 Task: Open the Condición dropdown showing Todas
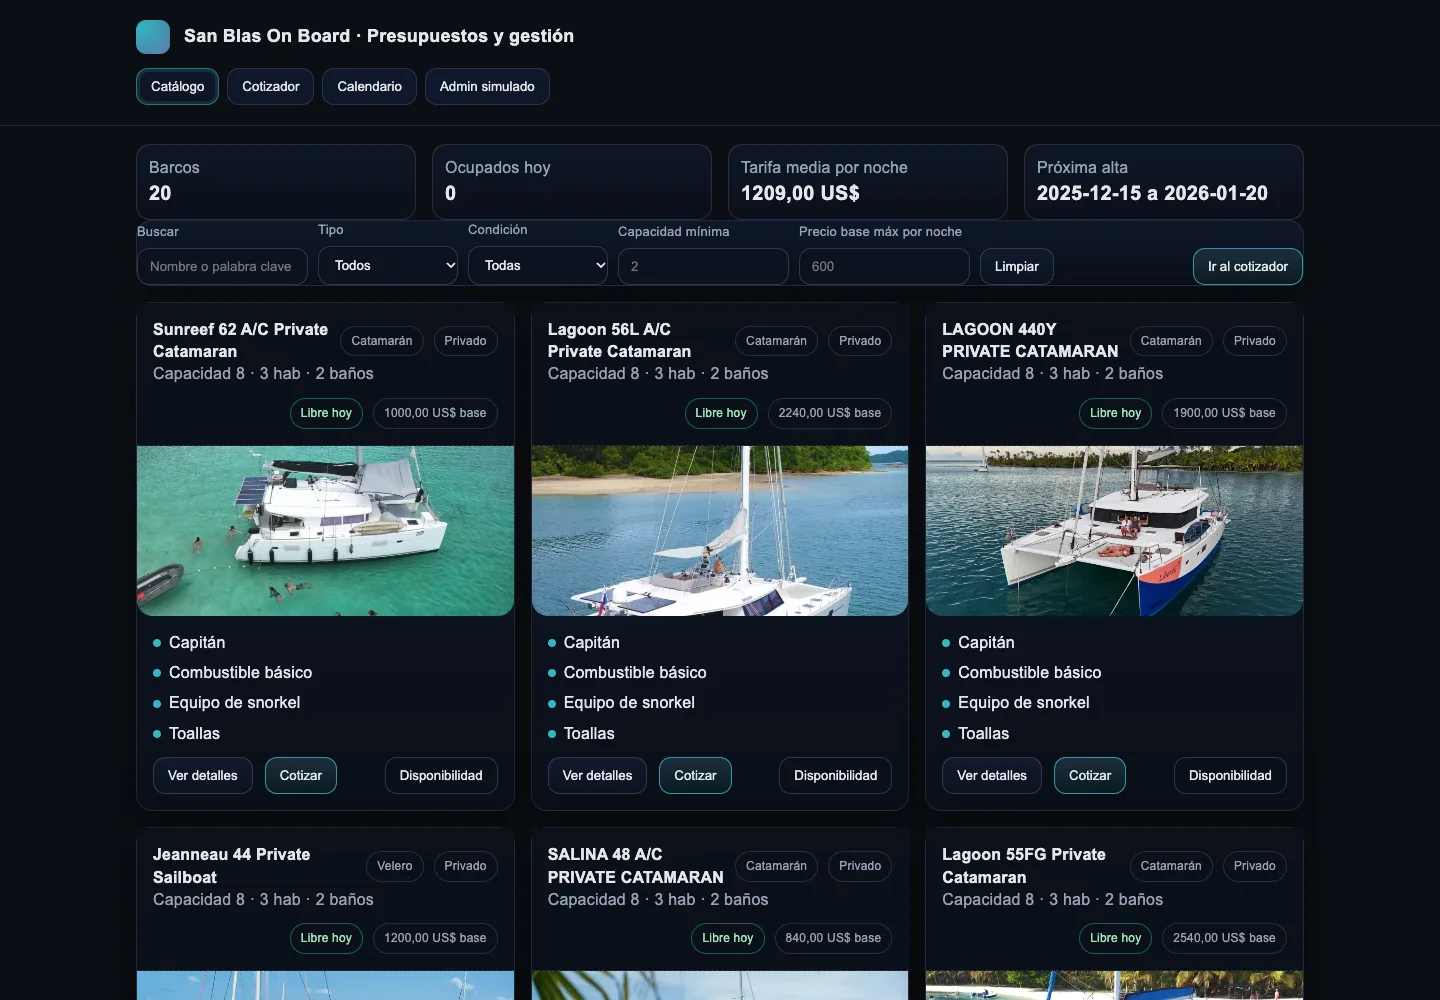click(x=538, y=265)
